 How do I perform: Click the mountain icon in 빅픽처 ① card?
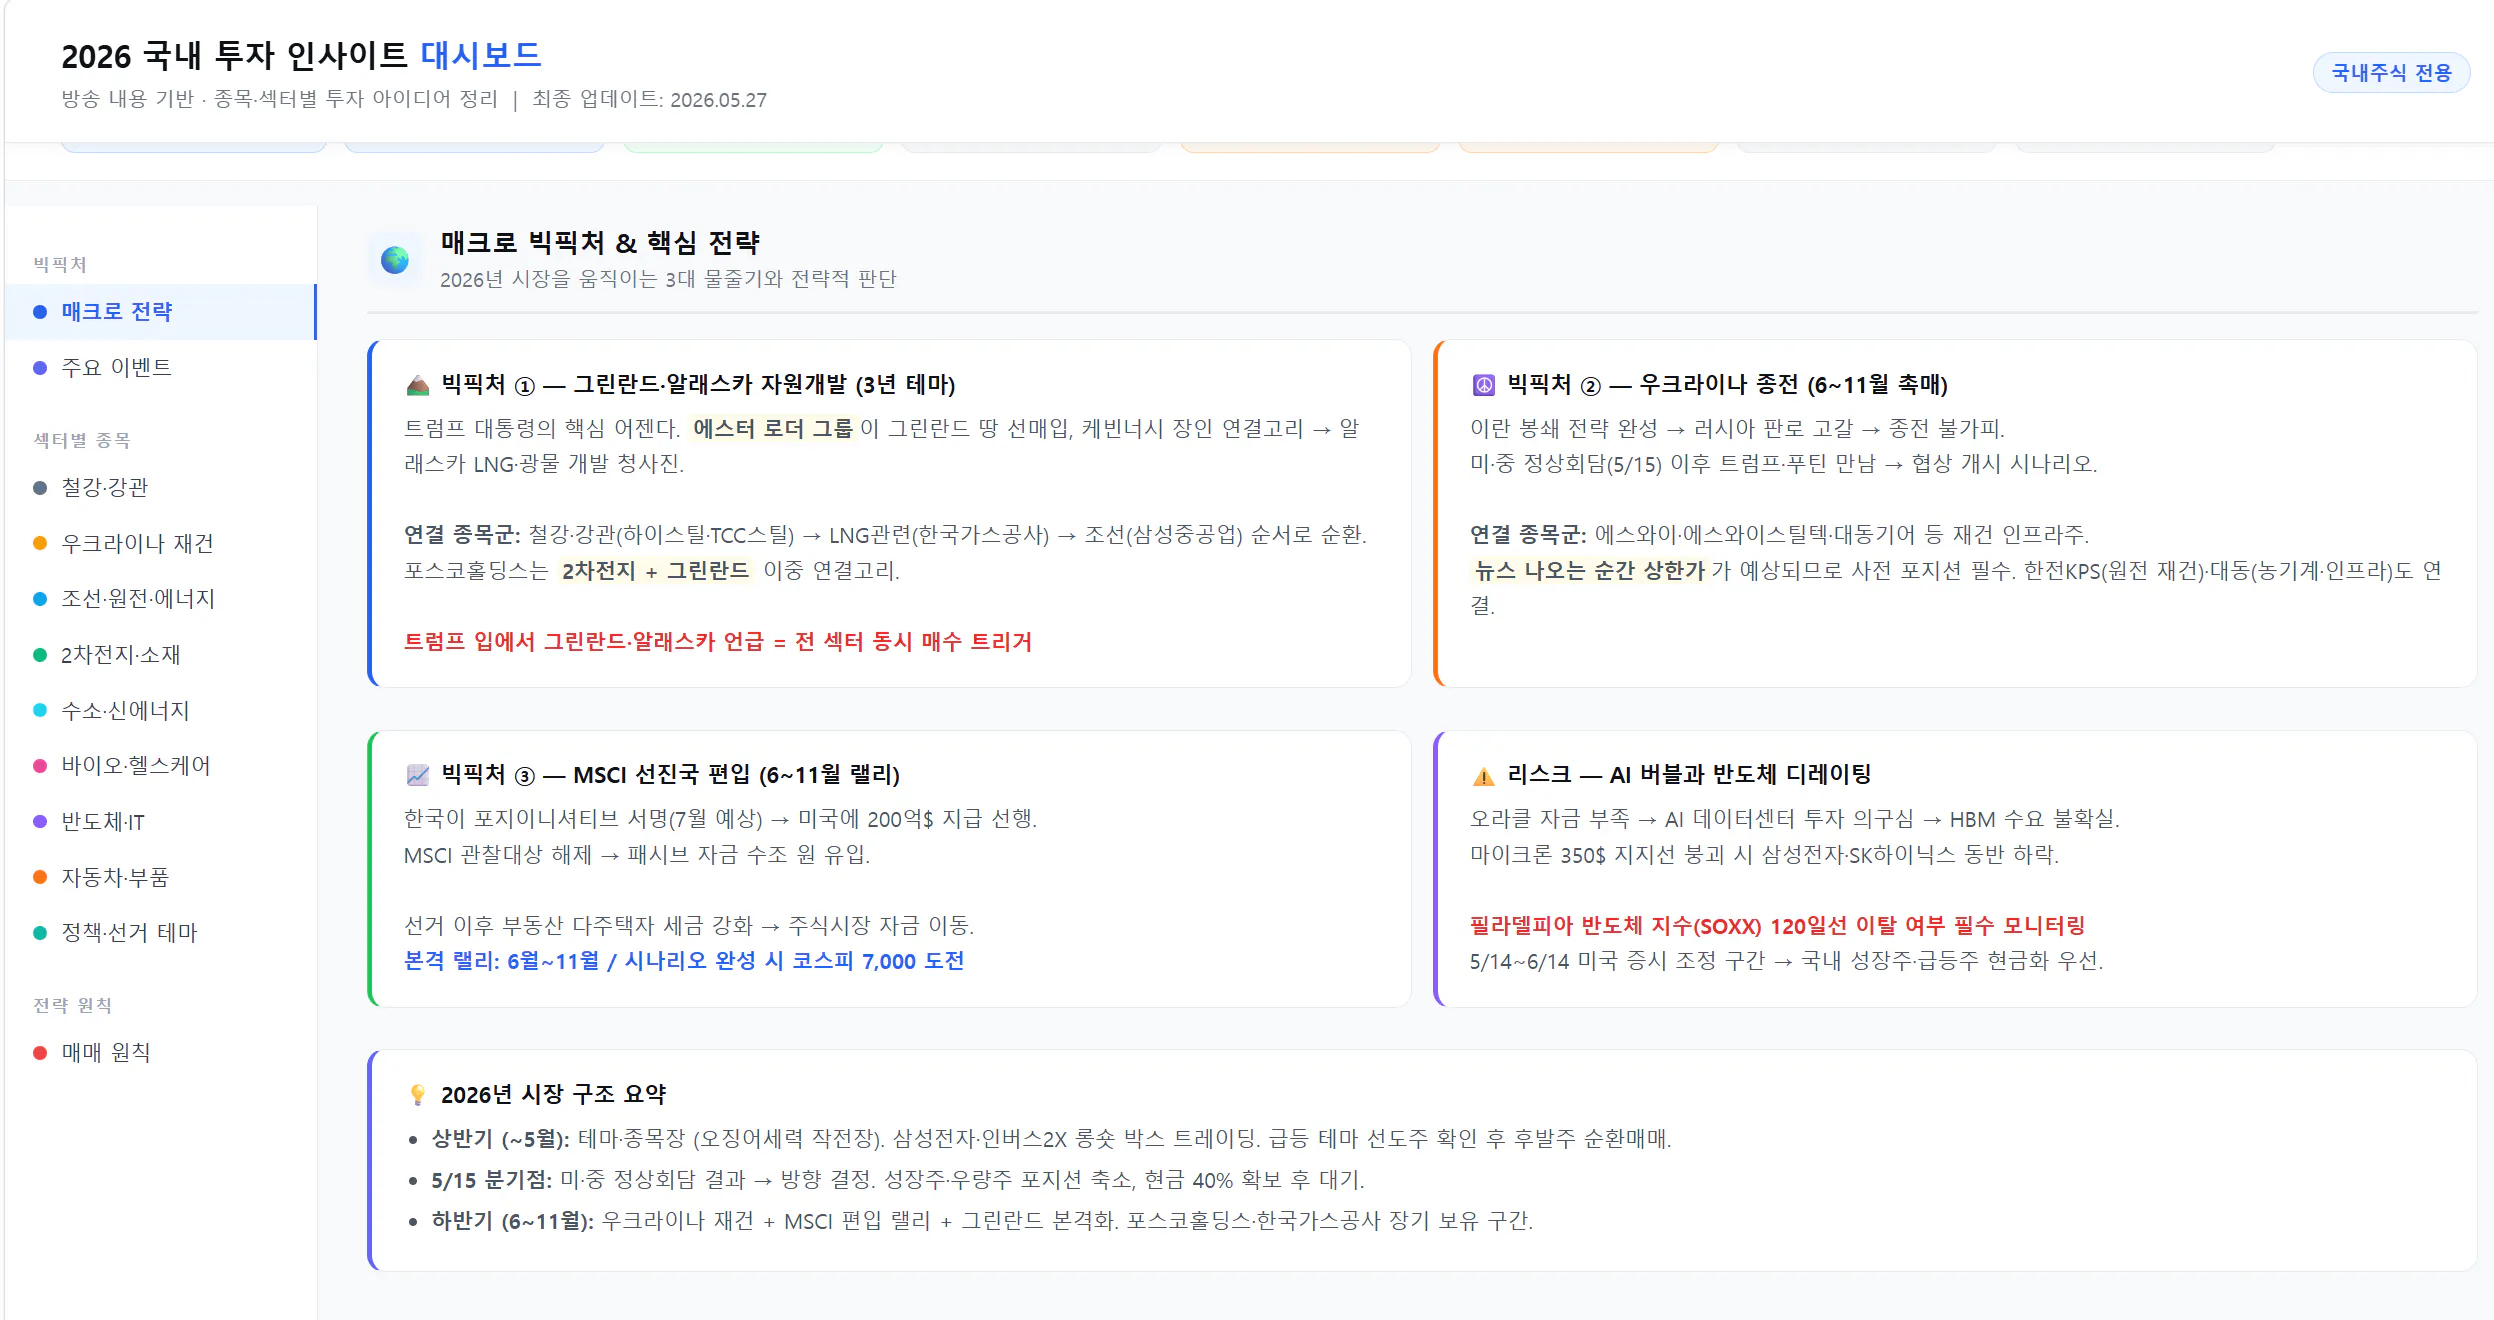[418, 385]
